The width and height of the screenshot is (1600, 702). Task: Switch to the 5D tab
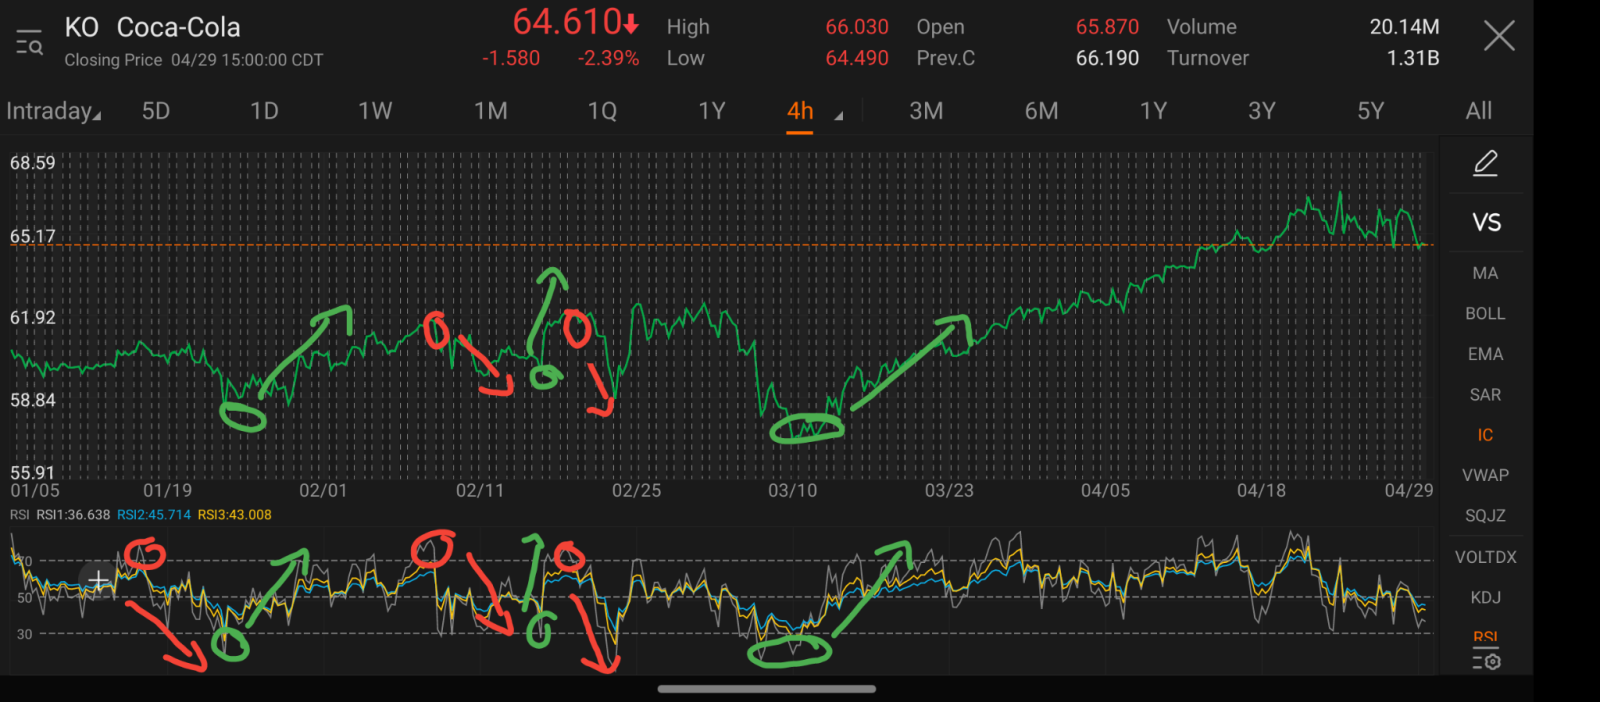(x=156, y=111)
